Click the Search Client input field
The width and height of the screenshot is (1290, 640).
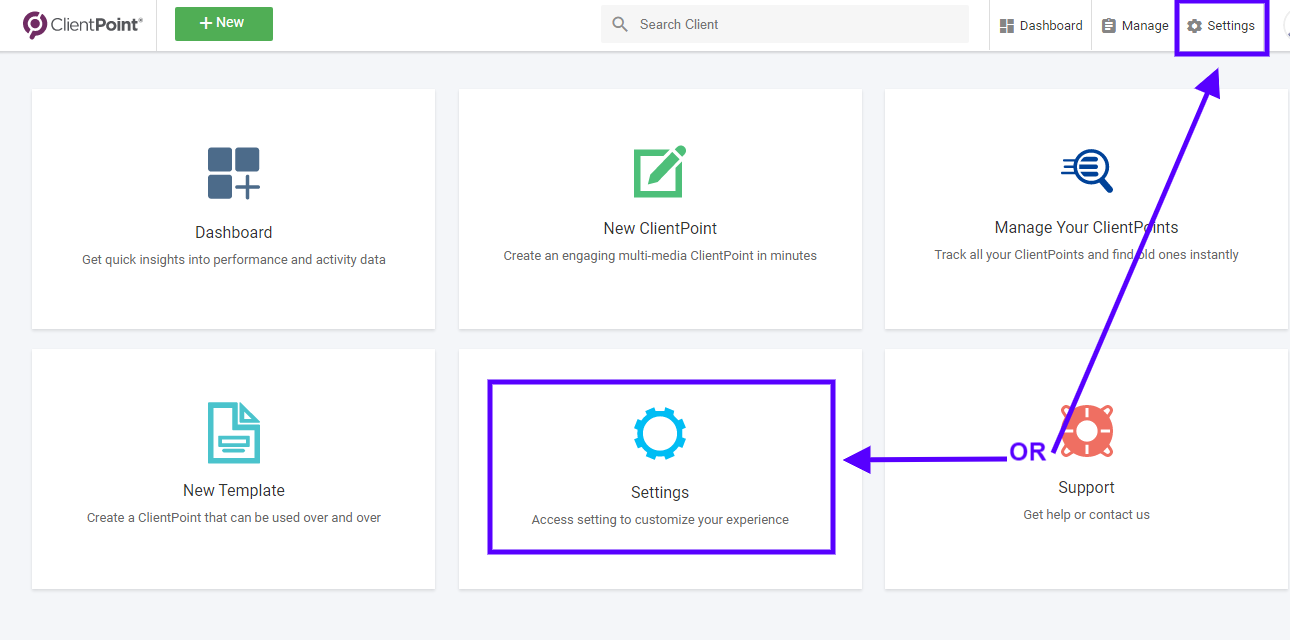tap(785, 24)
